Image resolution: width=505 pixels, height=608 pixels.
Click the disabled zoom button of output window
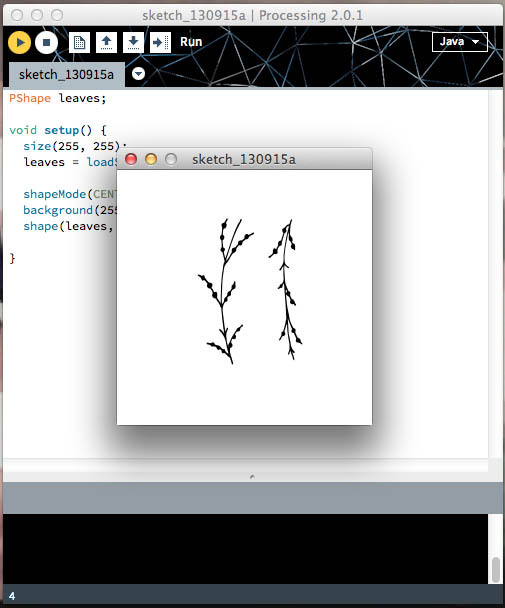(171, 159)
